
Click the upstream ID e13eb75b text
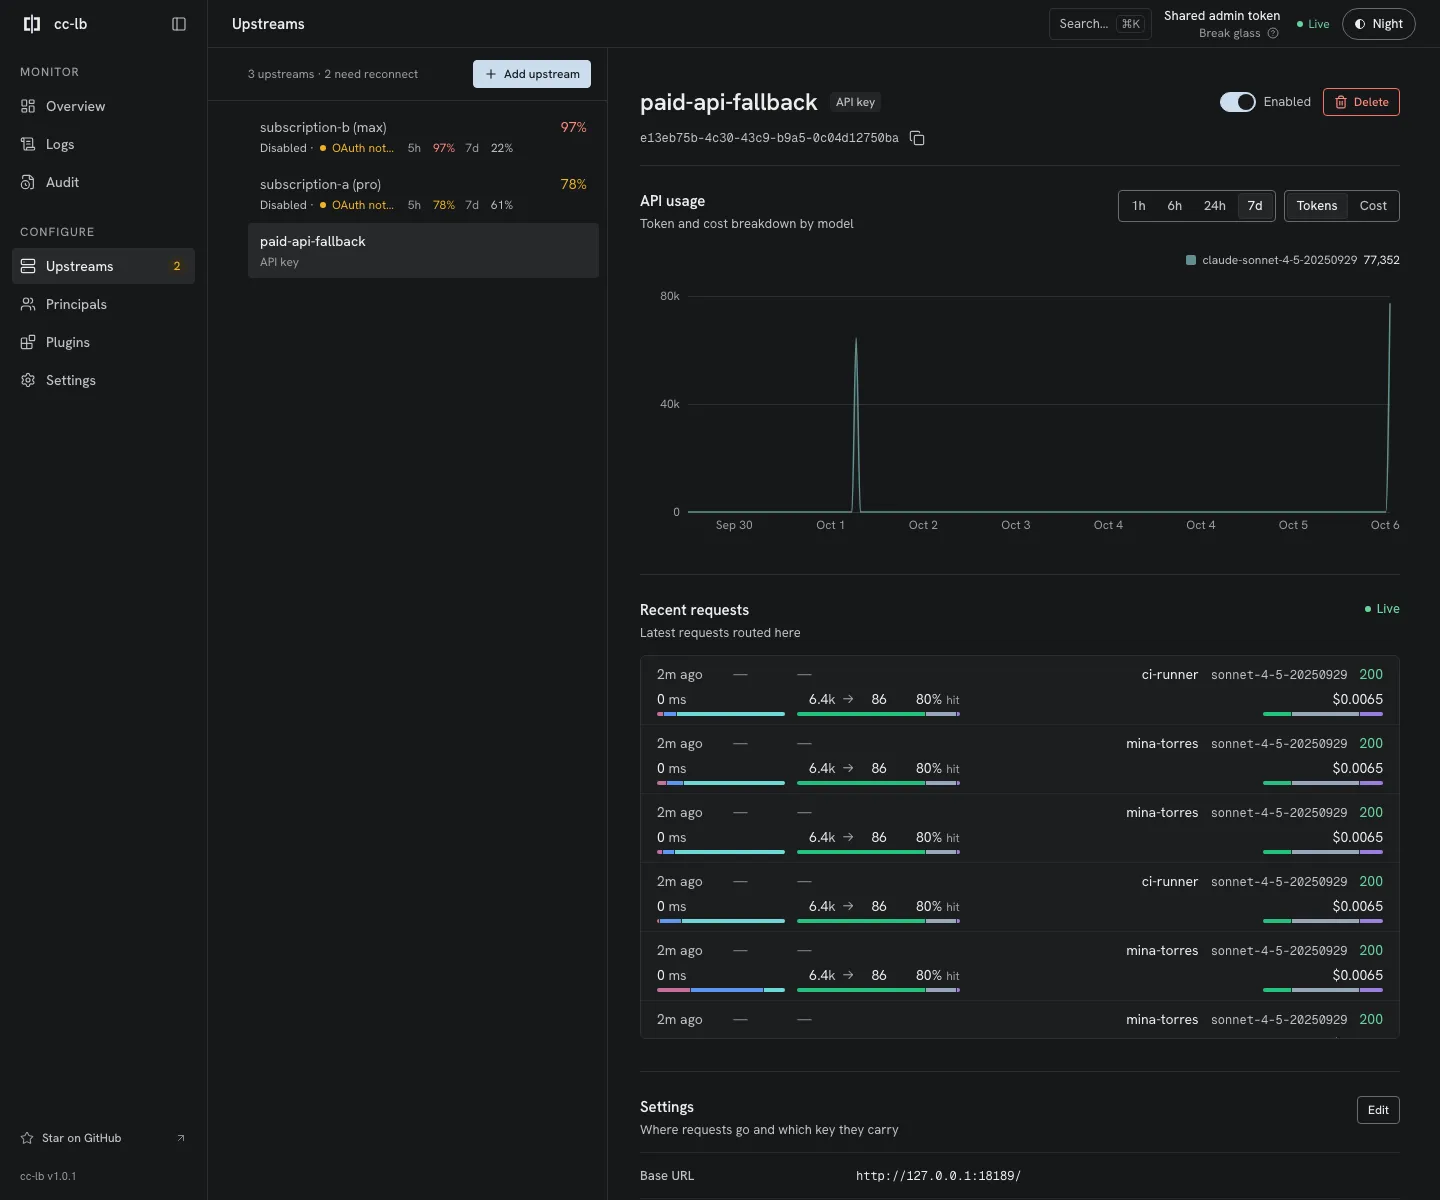(769, 138)
